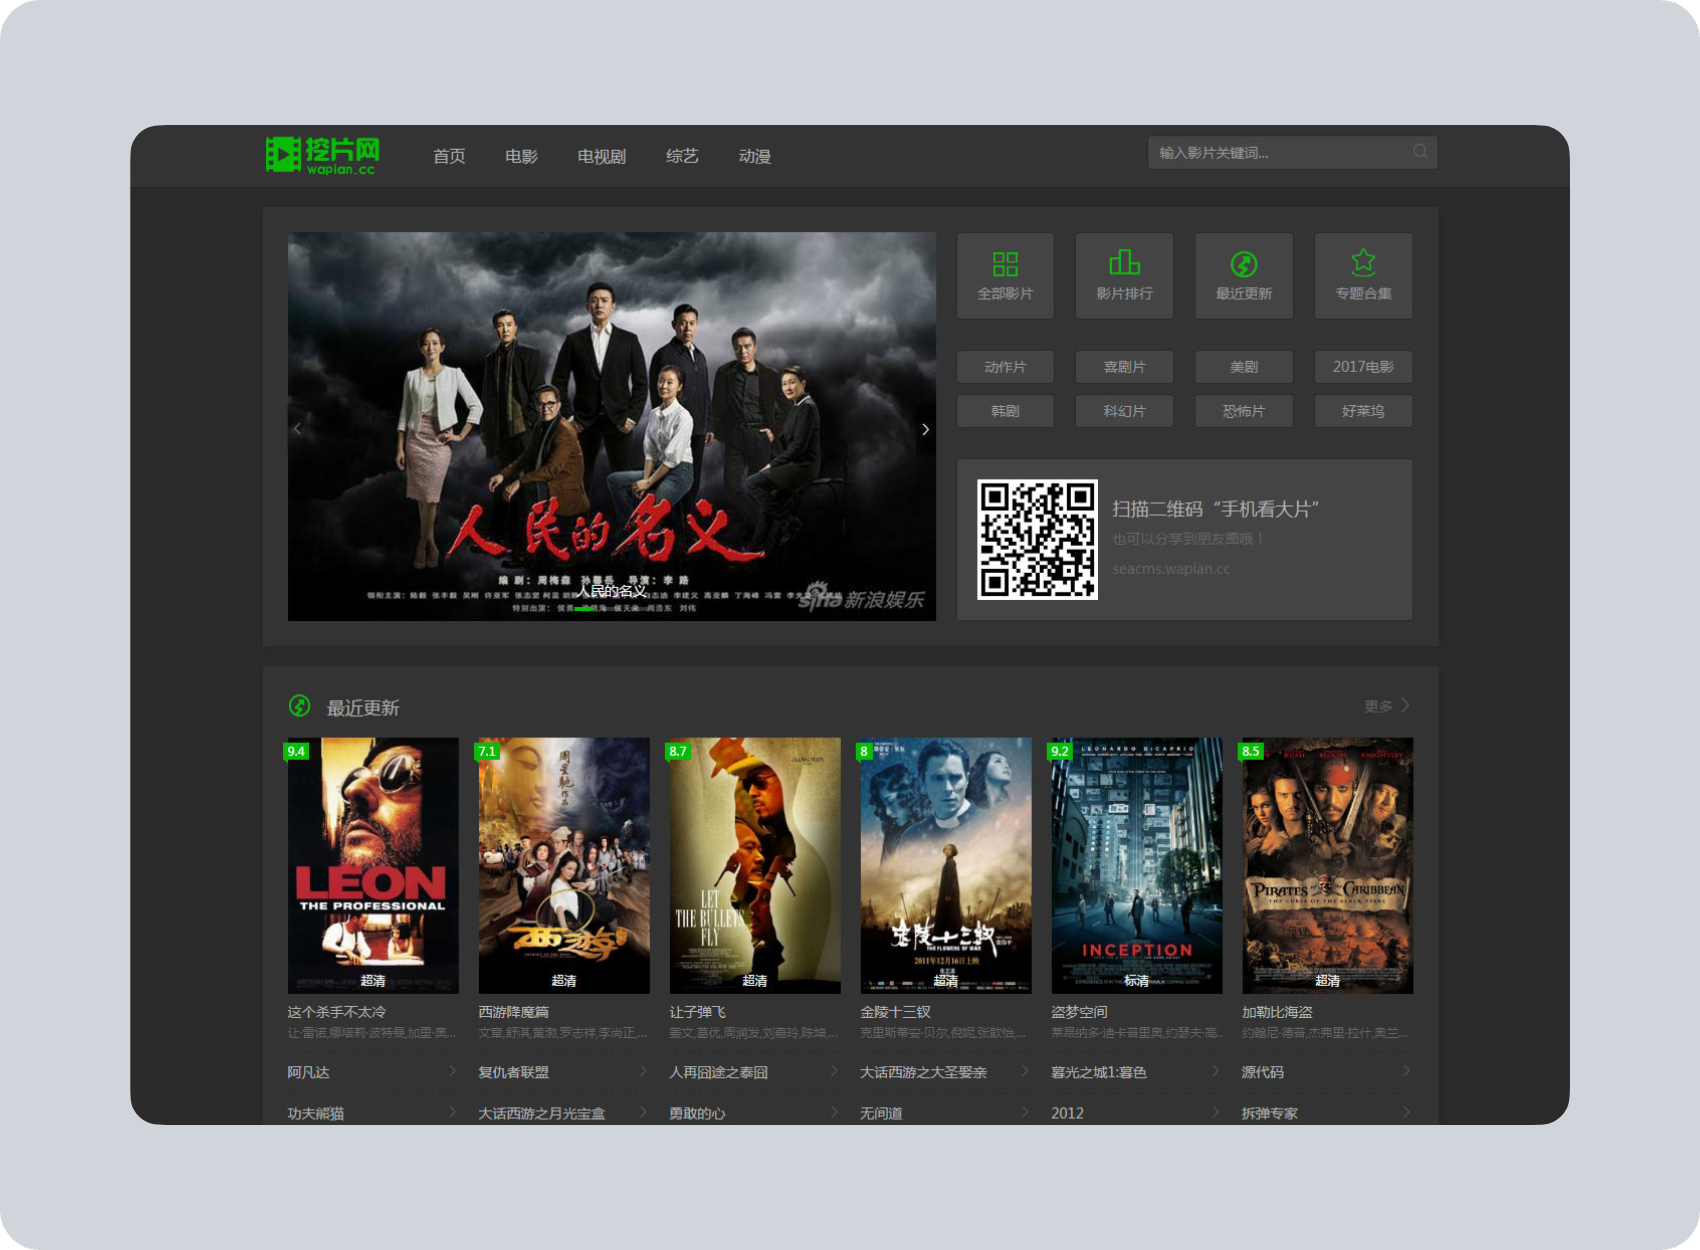This screenshot has height=1250, width=1700.
Task: Open the 金陵十三钗 movie poster
Action: (946, 866)
